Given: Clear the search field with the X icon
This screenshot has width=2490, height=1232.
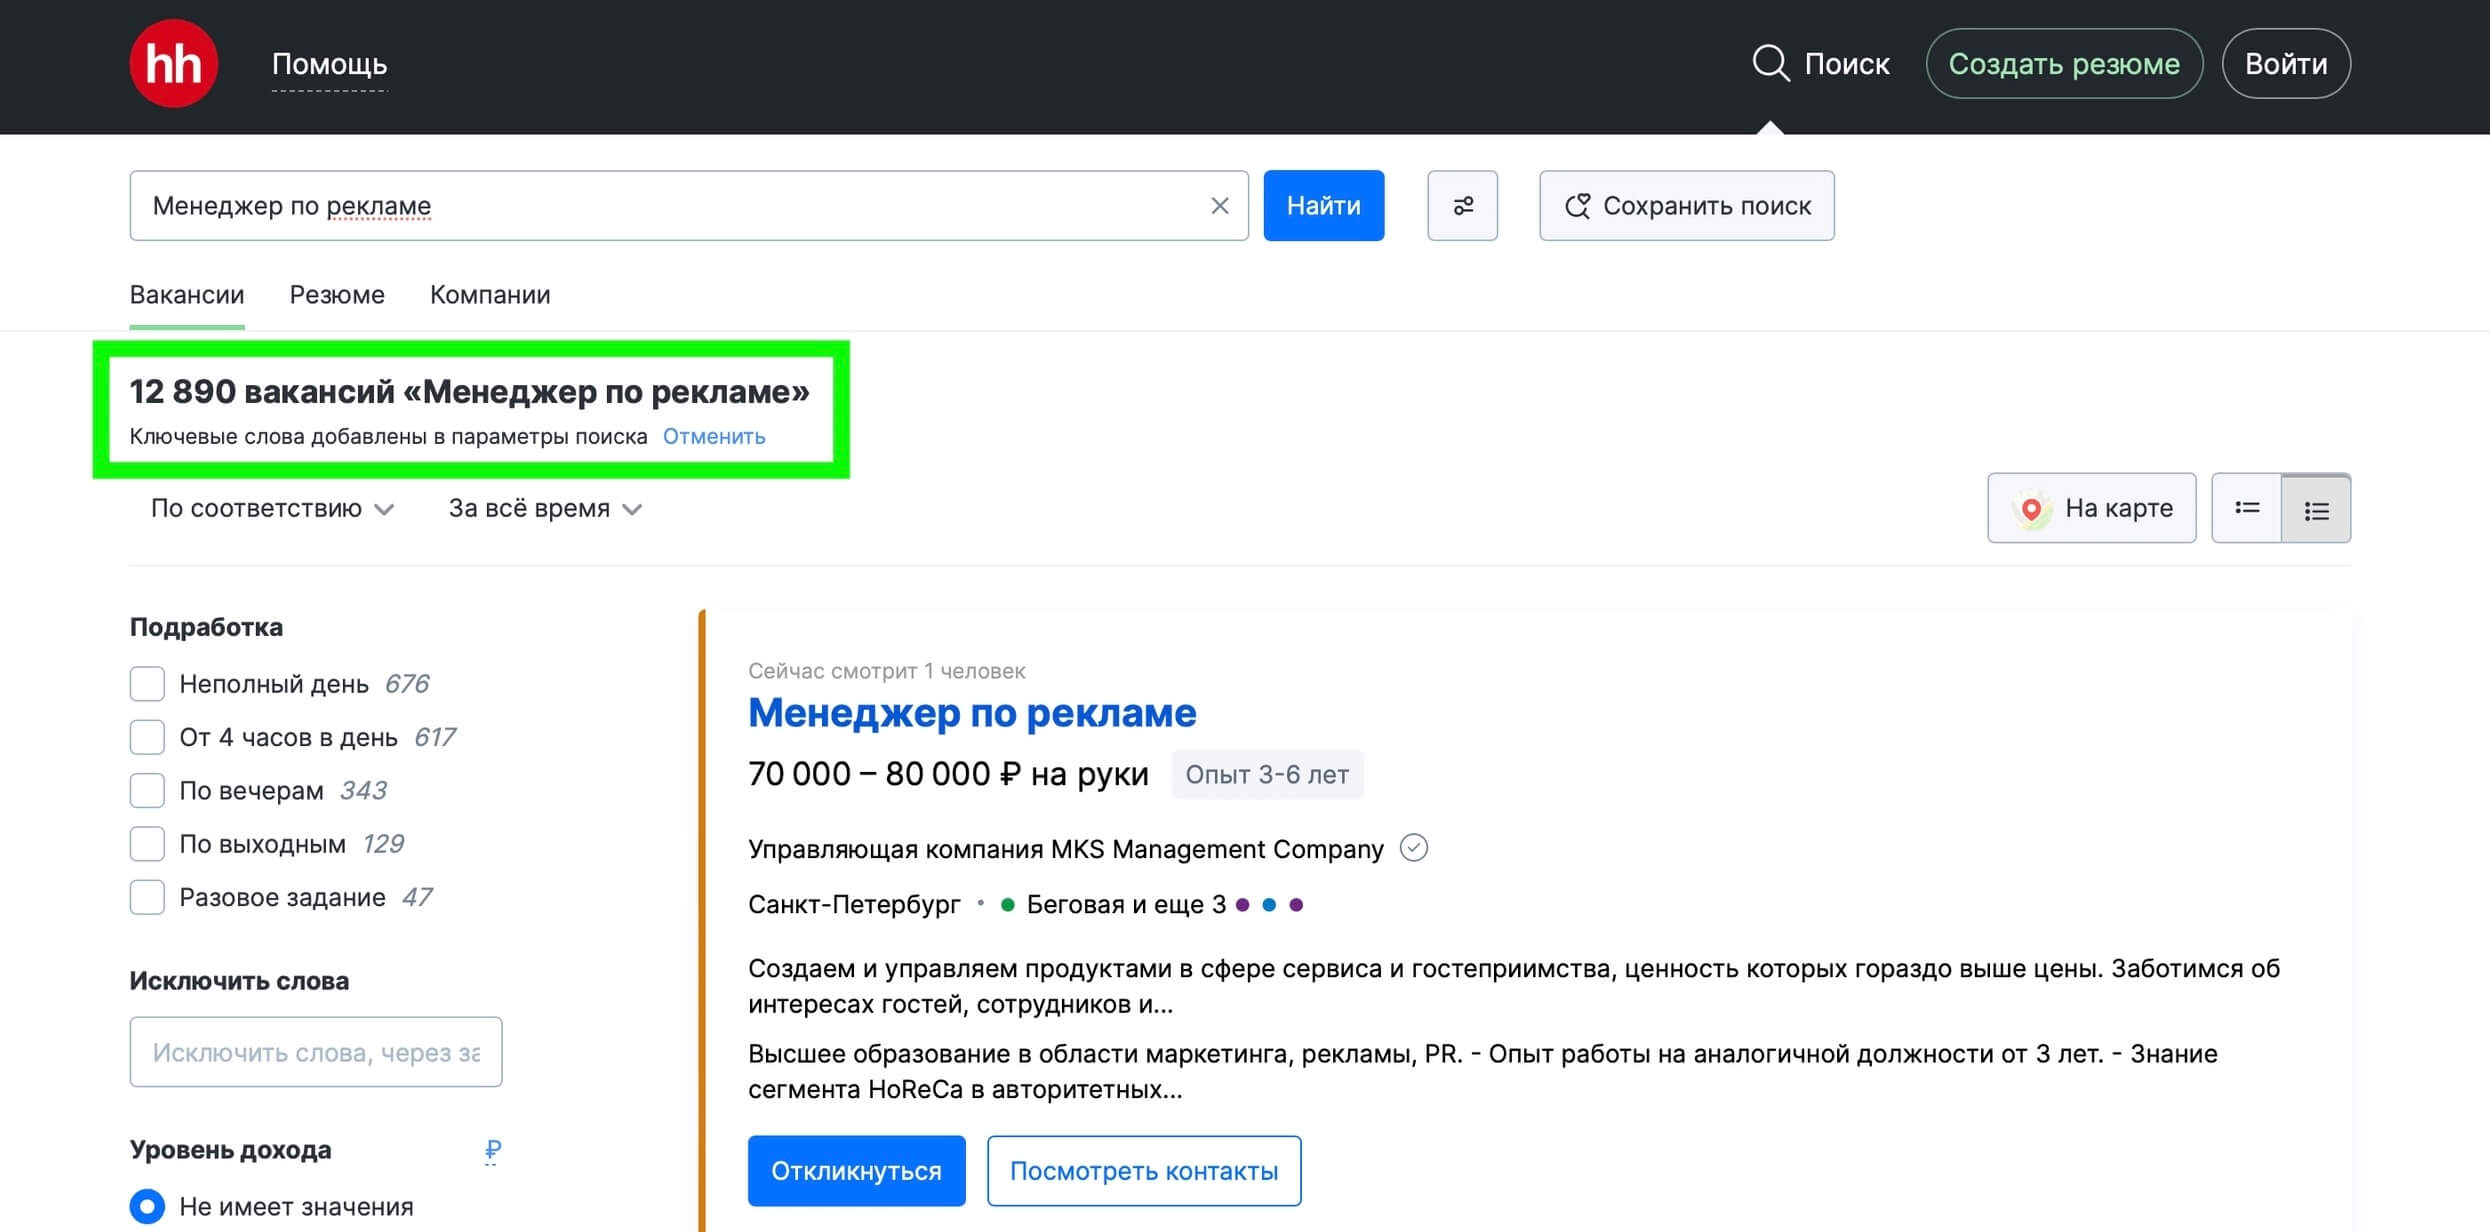Looking at the screenshot, I should click(x=1219, y=206).
